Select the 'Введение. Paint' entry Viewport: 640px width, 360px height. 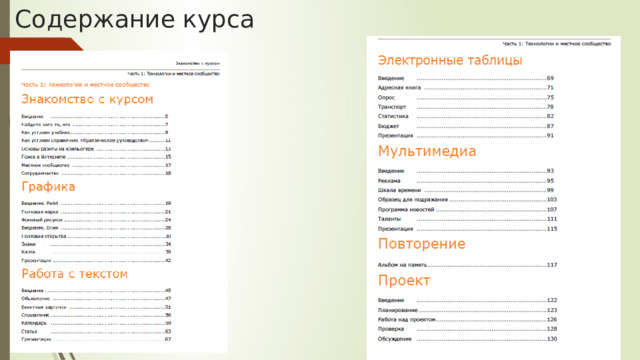(96, 203)
